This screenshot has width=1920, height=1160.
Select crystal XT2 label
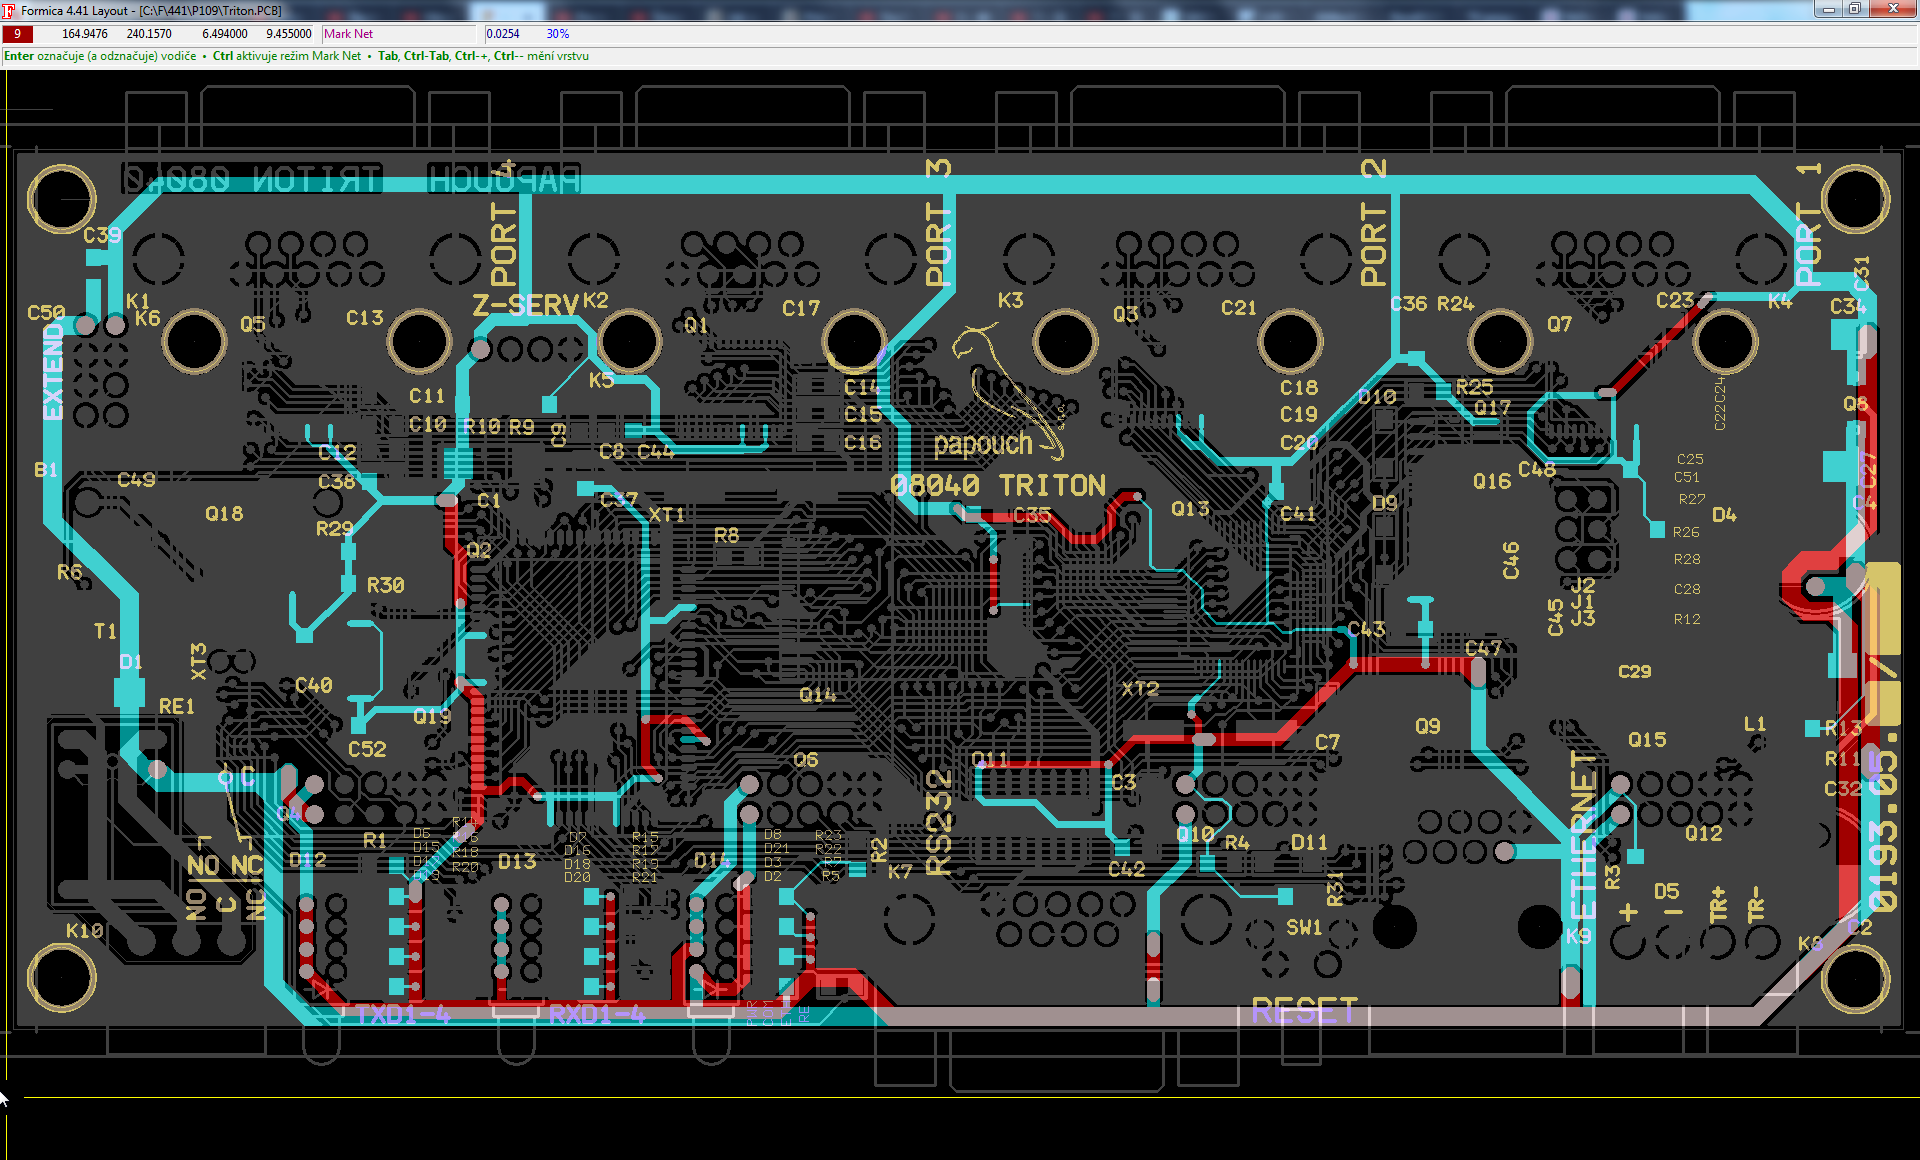[x=1140, y=689]
